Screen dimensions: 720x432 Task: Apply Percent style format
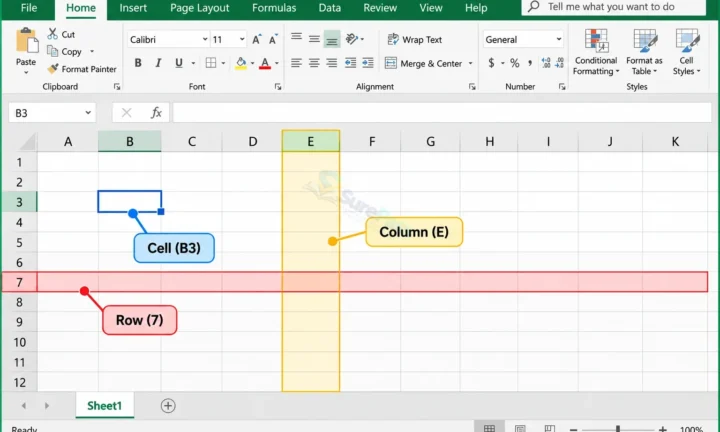[x=515, y=63]
